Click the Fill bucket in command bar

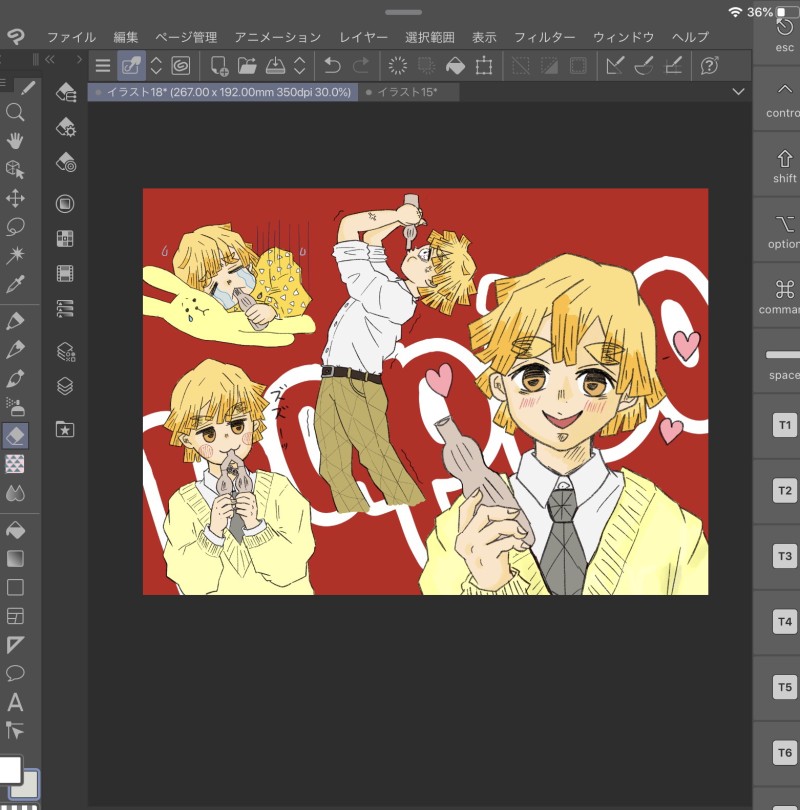coord(455,66)
